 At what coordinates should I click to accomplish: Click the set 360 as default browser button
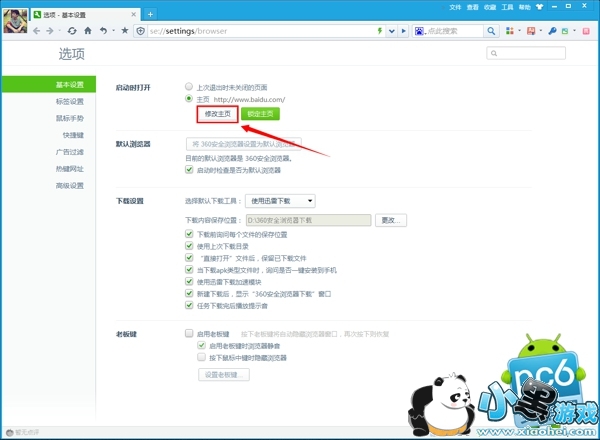coord(243,144)
